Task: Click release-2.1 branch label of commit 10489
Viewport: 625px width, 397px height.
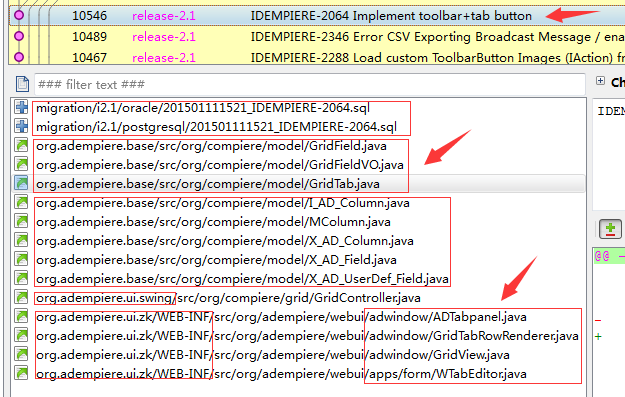Action: coord(164,37)
